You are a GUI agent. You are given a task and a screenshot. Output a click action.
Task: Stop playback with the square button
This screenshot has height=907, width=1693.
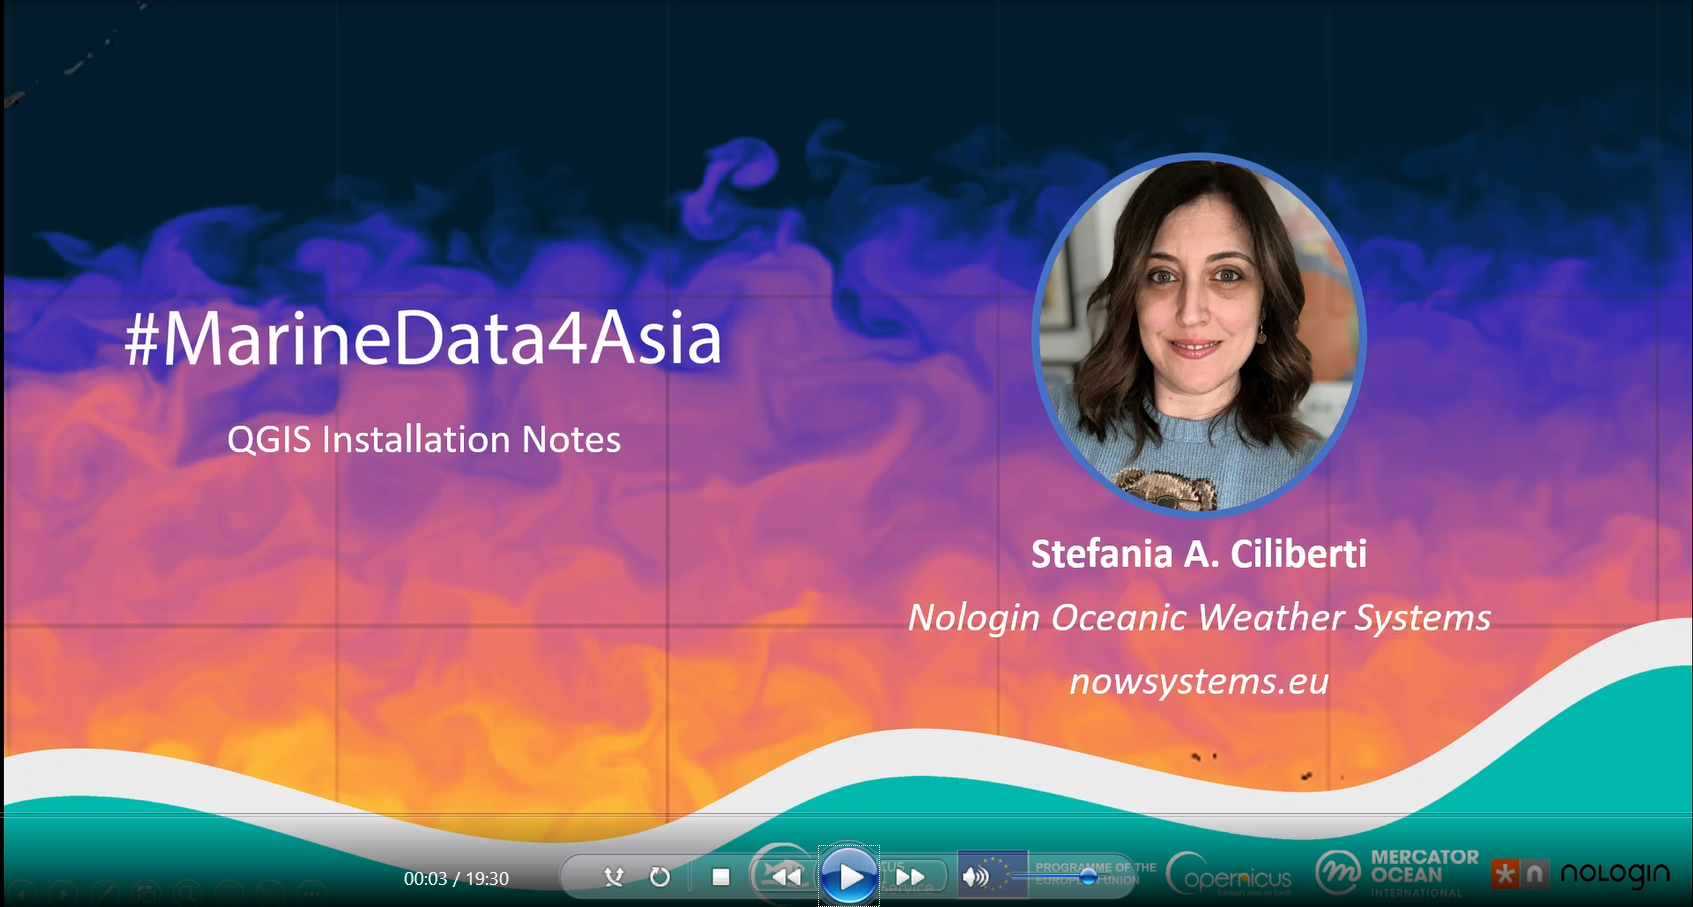[721, 877]
